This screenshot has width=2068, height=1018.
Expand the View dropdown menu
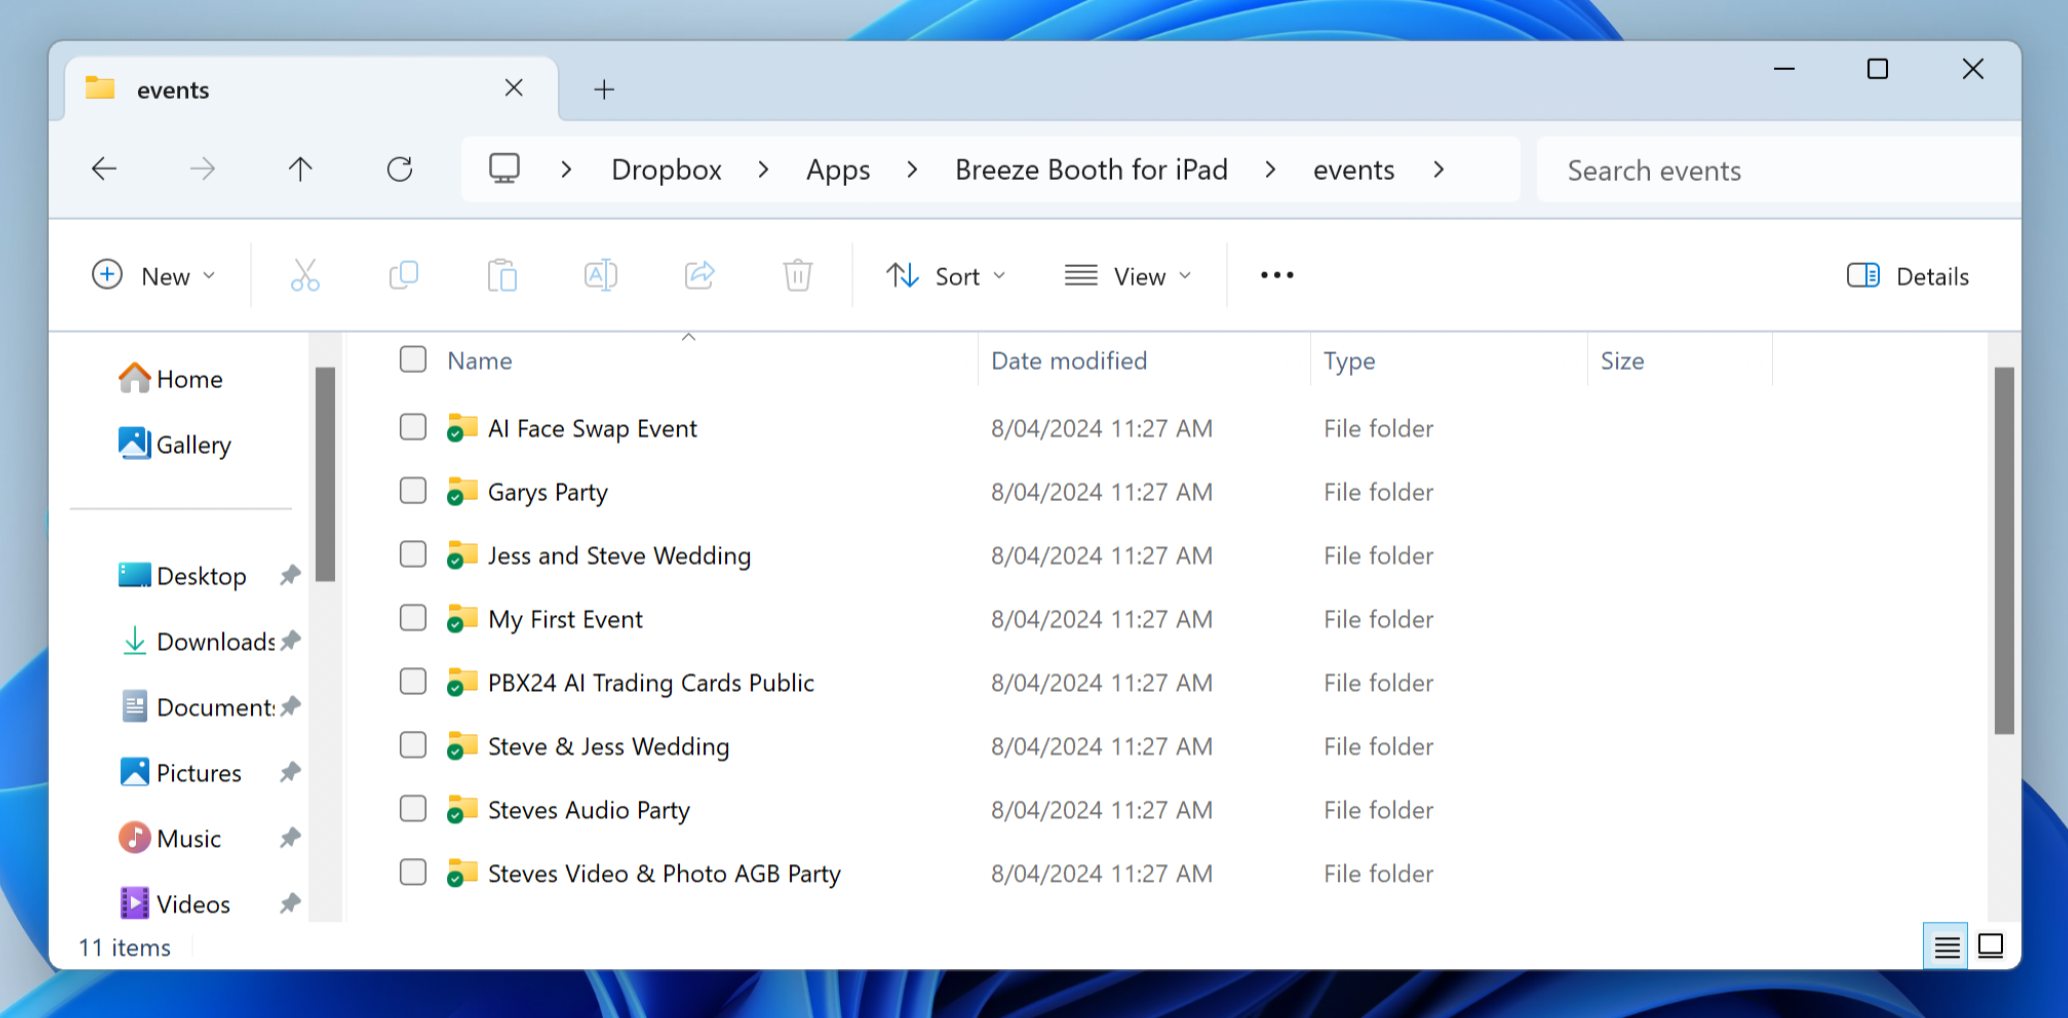click(1128, 276)
